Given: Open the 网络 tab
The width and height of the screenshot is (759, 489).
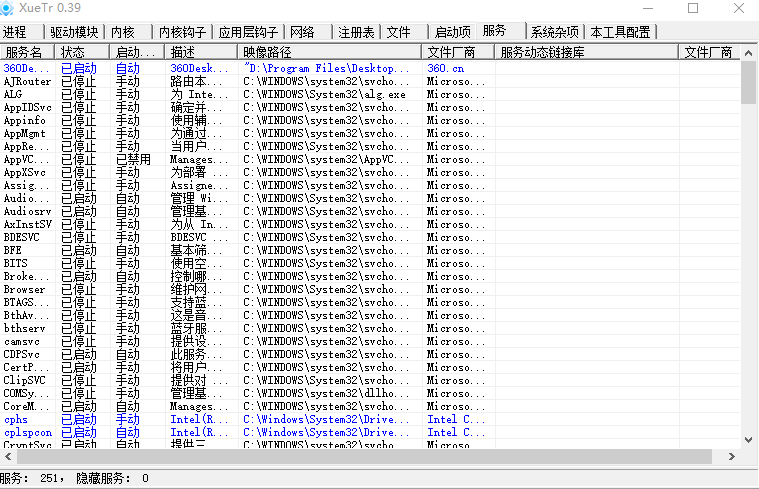Looking at the screenshot, I should (303, 32).
